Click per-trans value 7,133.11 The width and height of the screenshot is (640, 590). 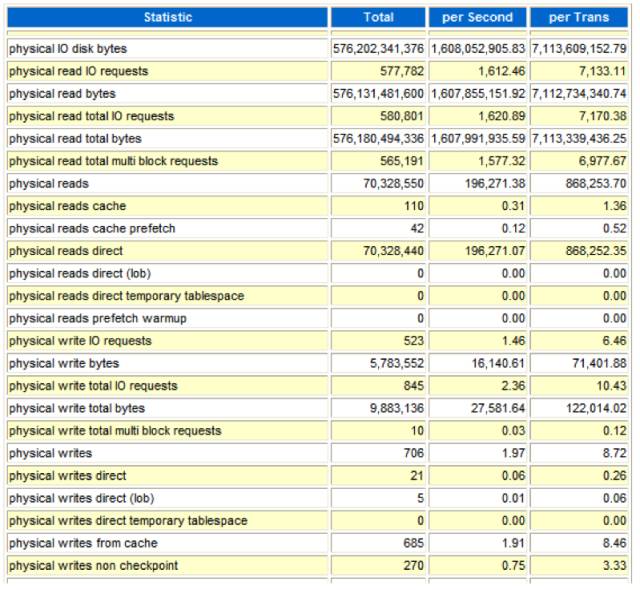coord(602,71)
